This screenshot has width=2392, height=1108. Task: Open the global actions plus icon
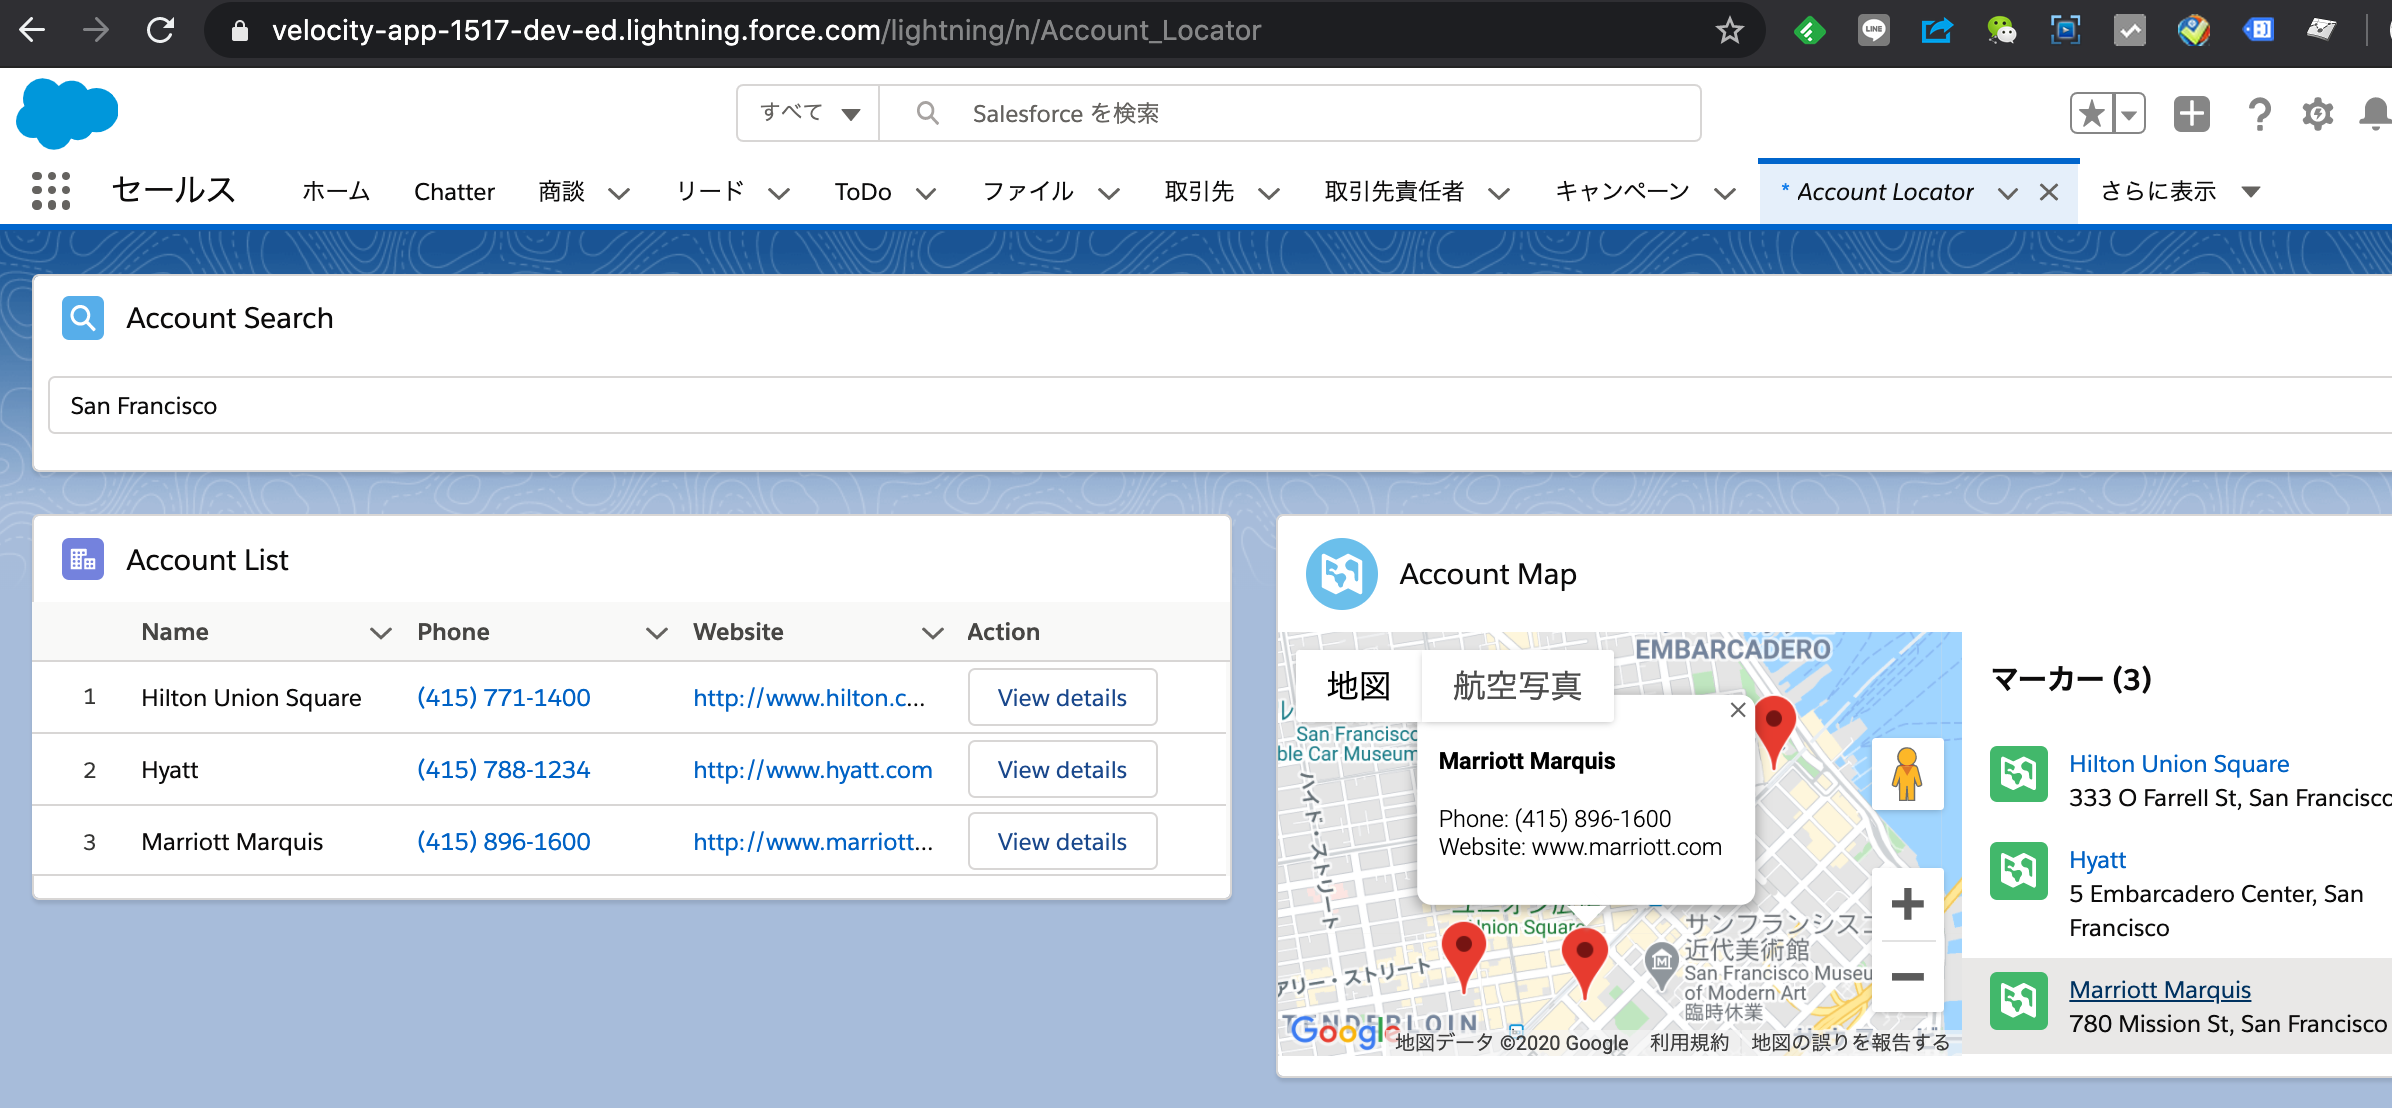tap(2192, 113)
